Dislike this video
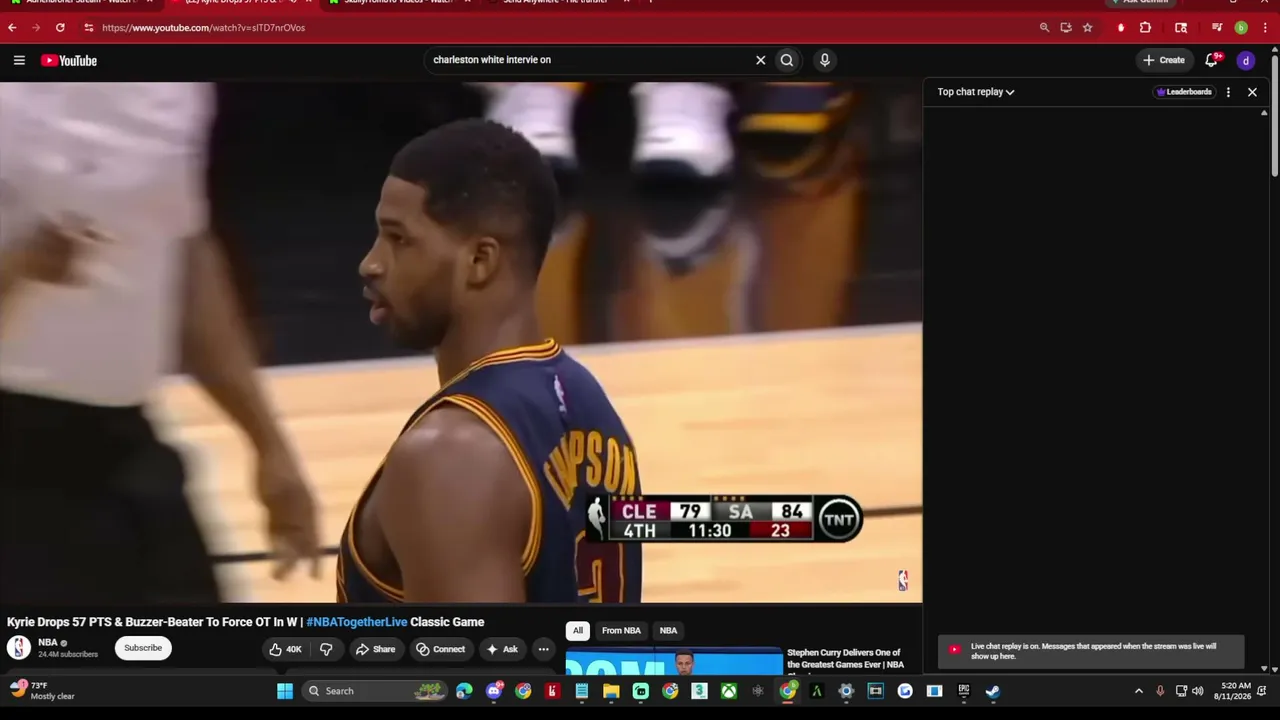This screenshot has height=720, width=1280. point(326,649)
